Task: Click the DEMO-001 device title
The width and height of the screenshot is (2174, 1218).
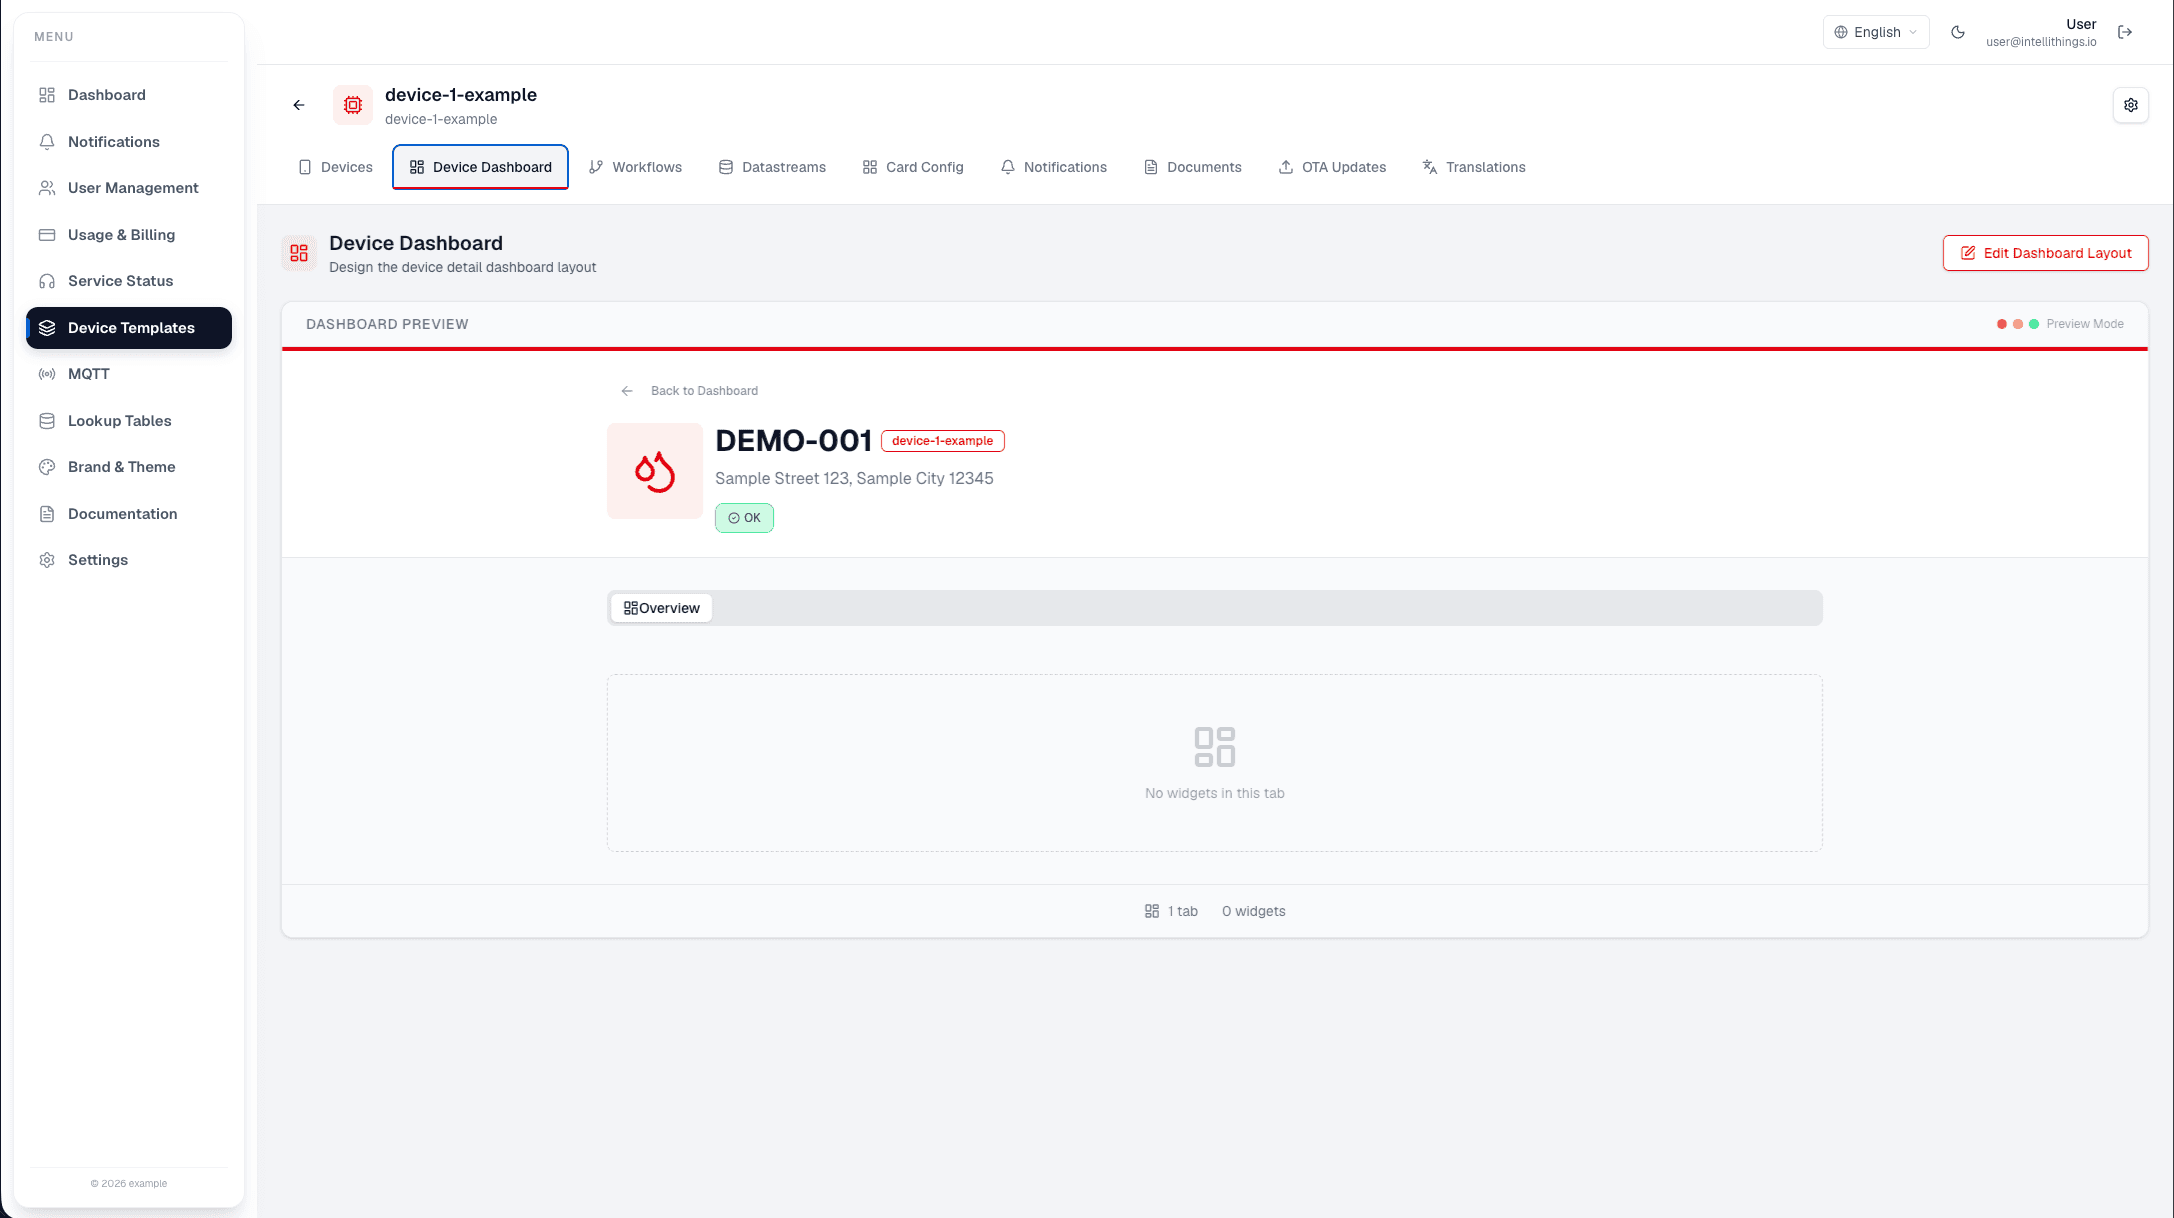Action: (x=794, y=441)
